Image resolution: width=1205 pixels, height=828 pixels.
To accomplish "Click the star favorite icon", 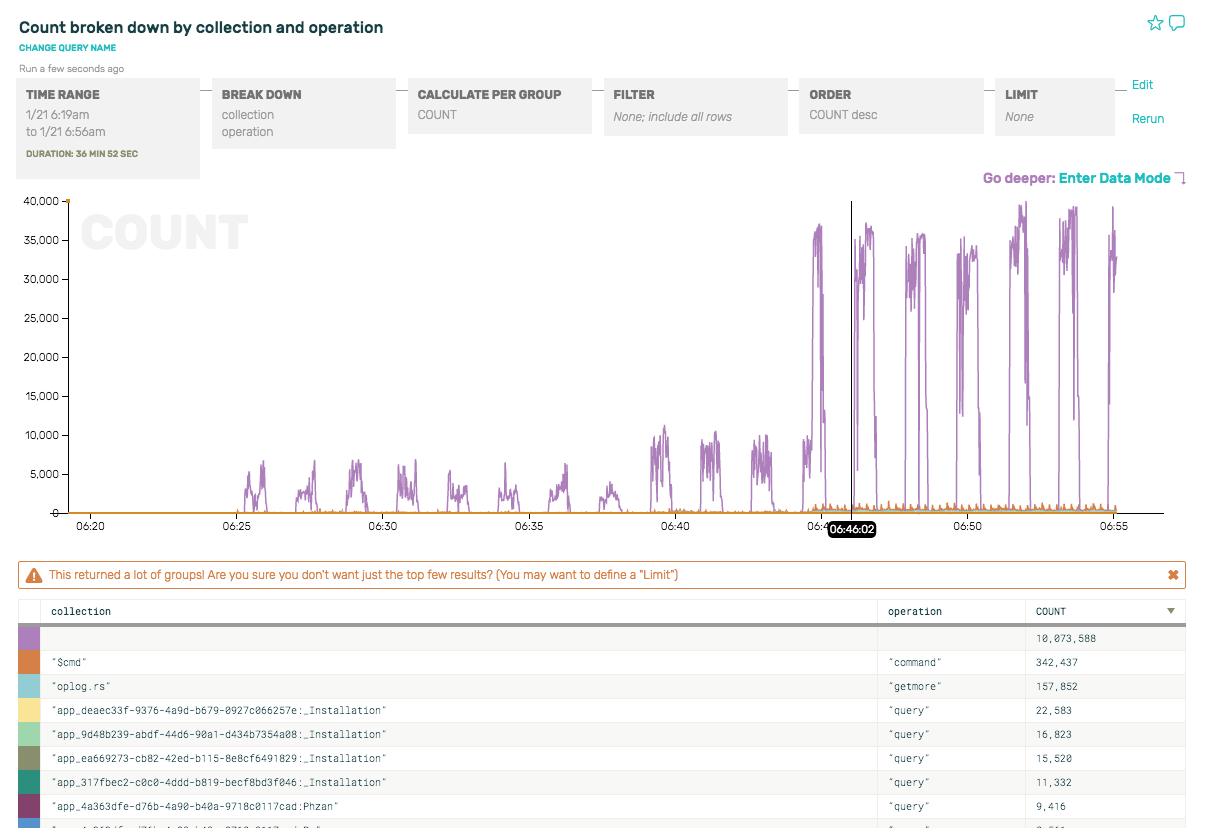I will [1155, 23].
